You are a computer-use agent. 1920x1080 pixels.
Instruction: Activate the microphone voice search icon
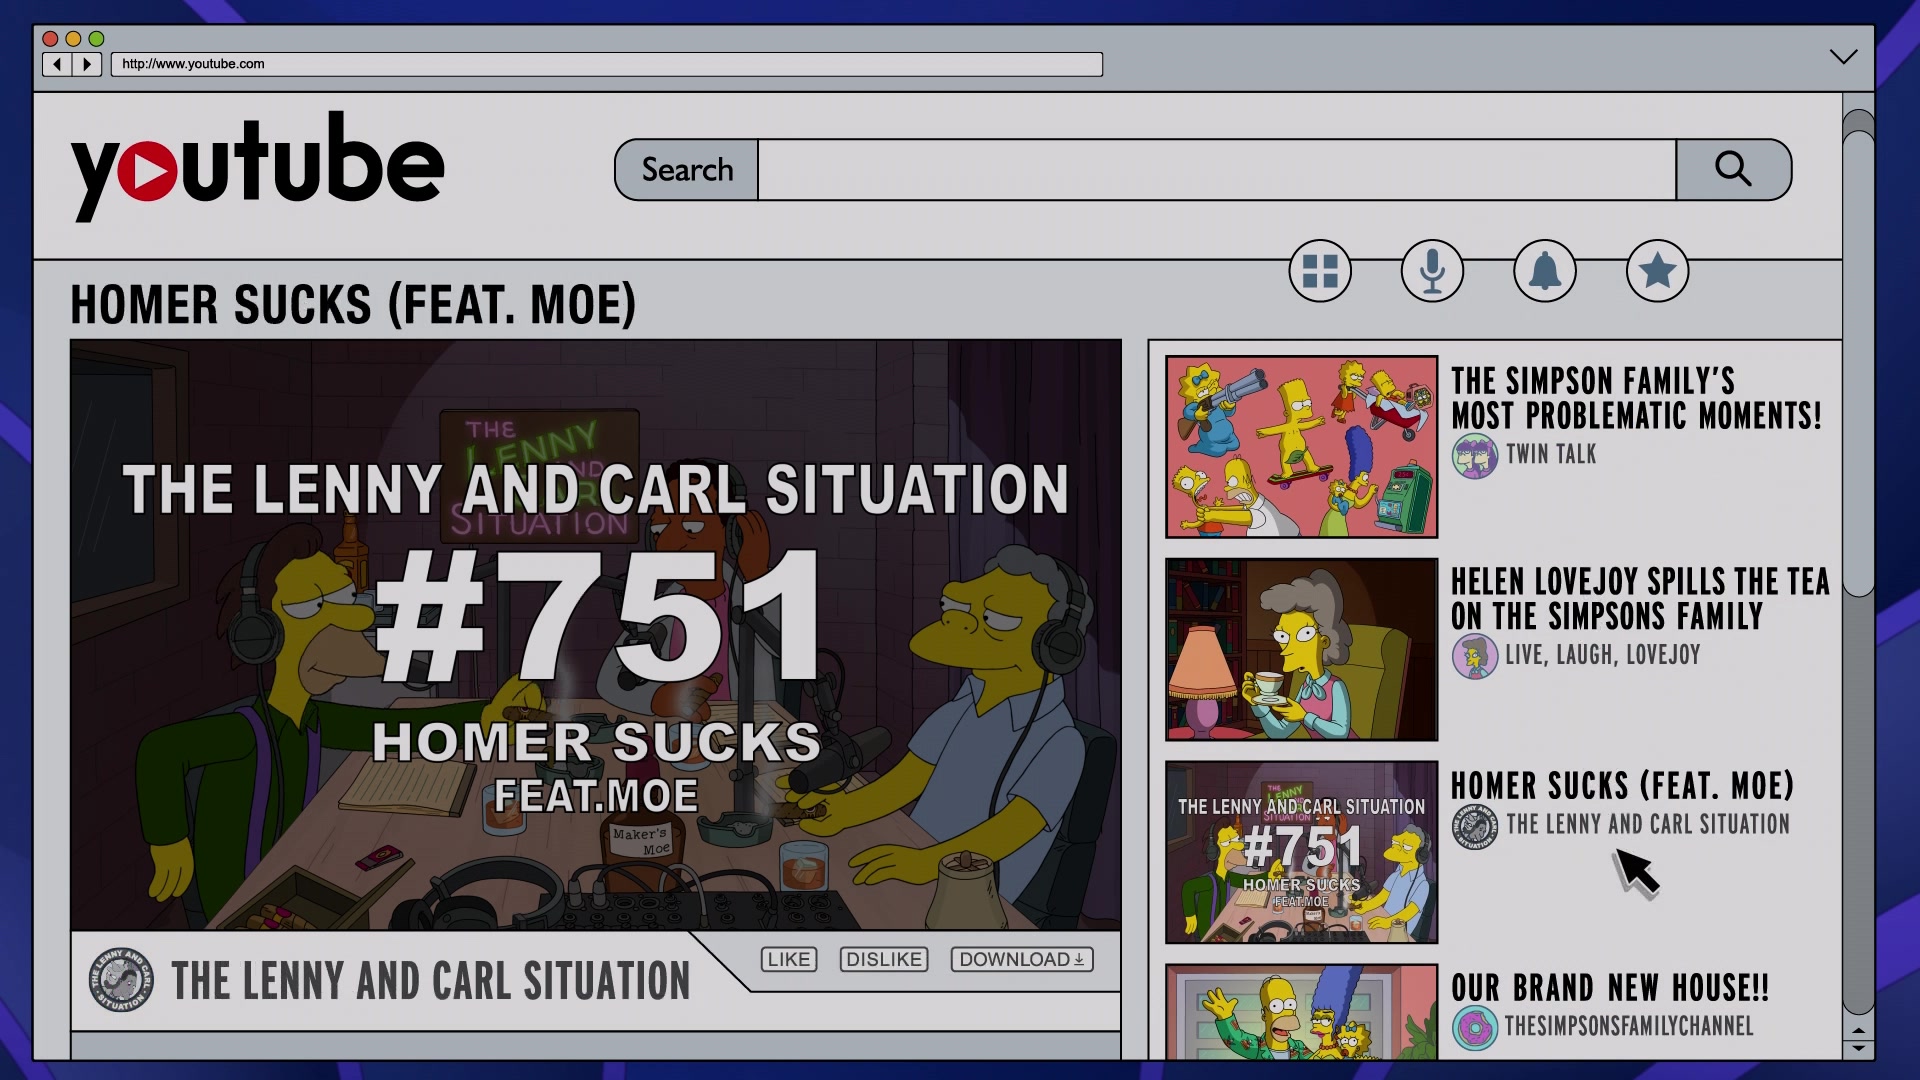coord(1432,271)
